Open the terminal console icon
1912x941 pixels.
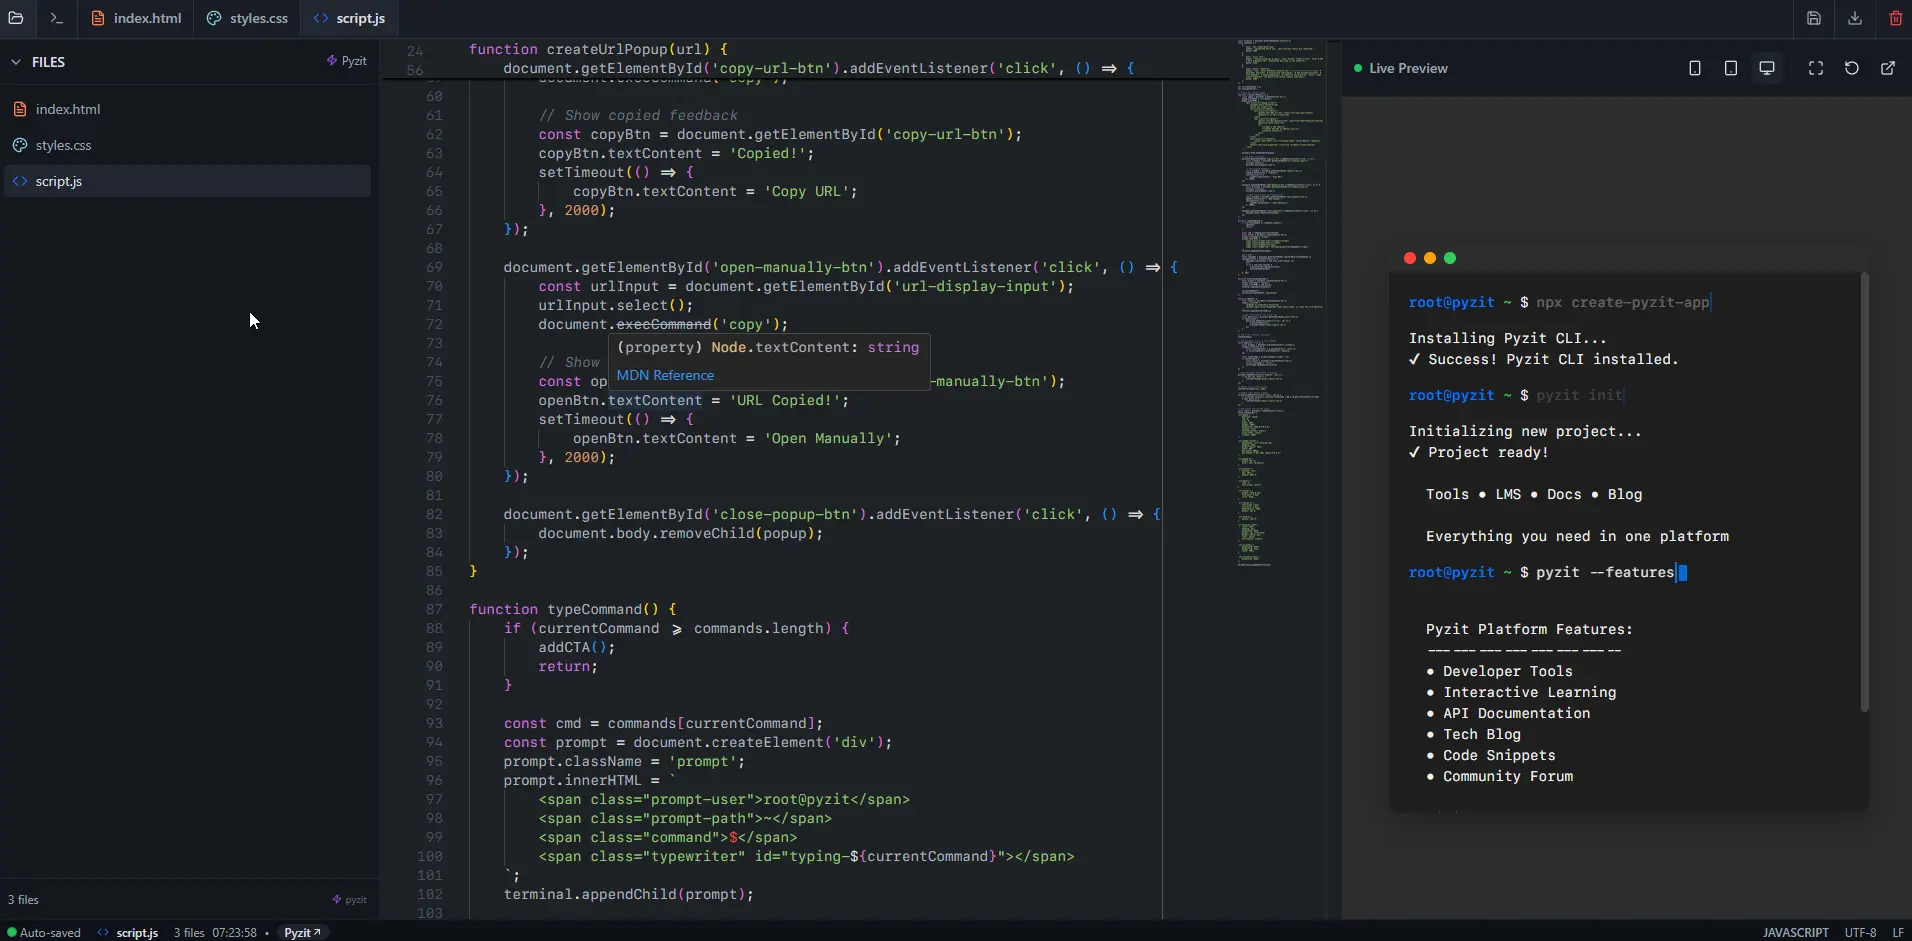(57, 18)
